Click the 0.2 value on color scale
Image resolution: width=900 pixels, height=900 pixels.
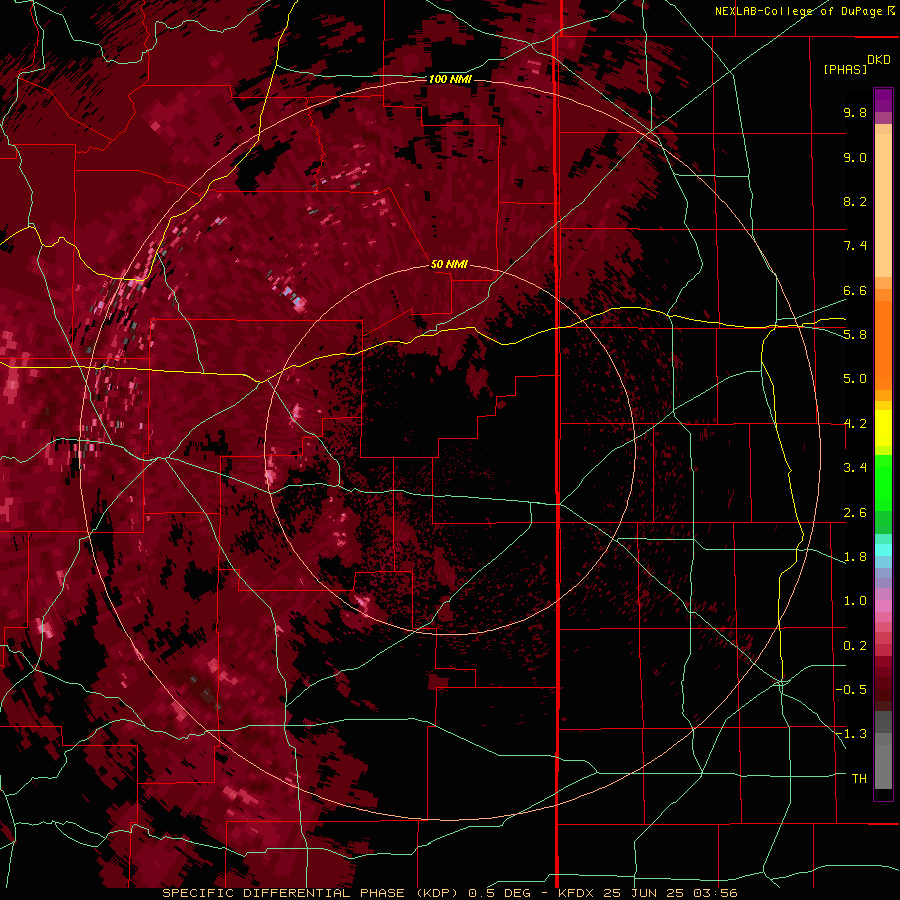click(855, 646)
